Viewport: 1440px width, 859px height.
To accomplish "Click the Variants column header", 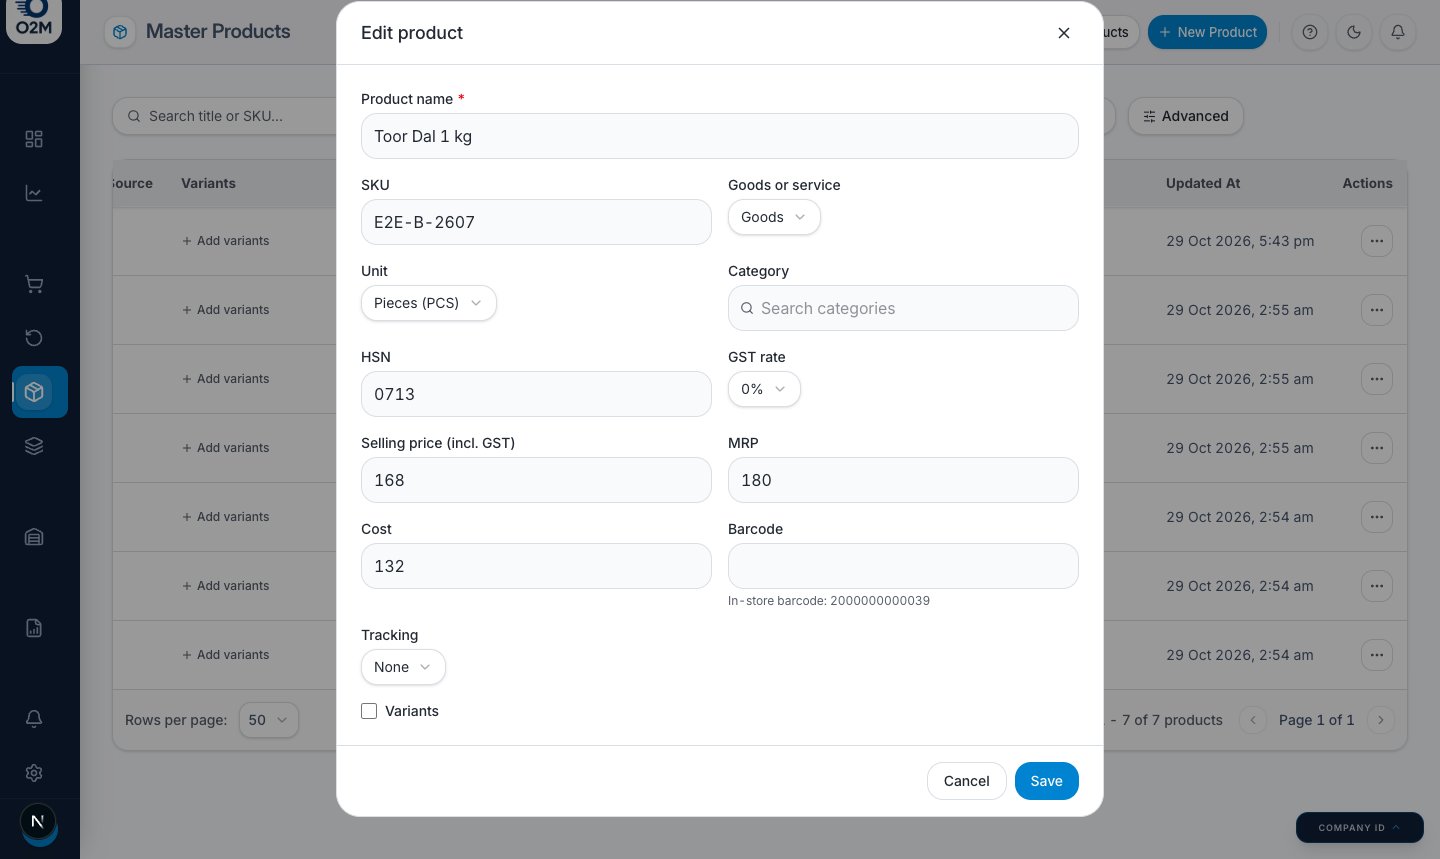I will click(208, 183).
